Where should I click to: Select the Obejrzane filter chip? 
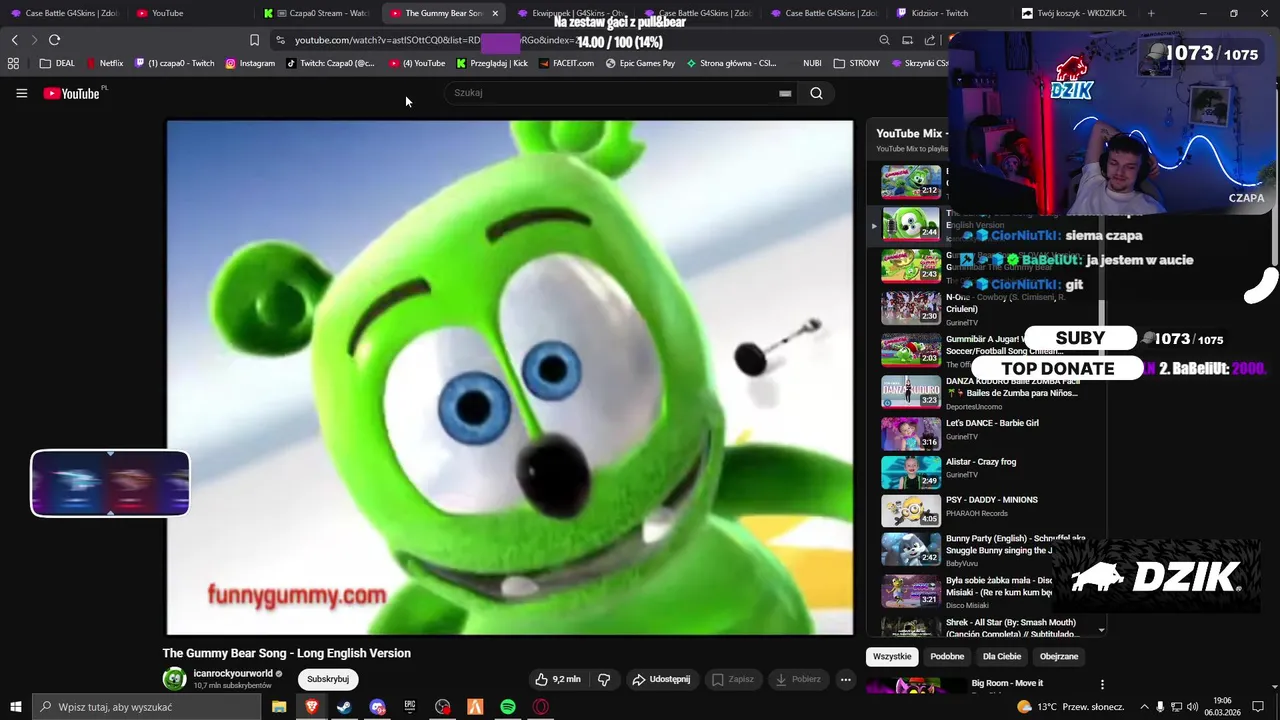click(x=1059, y=656)
